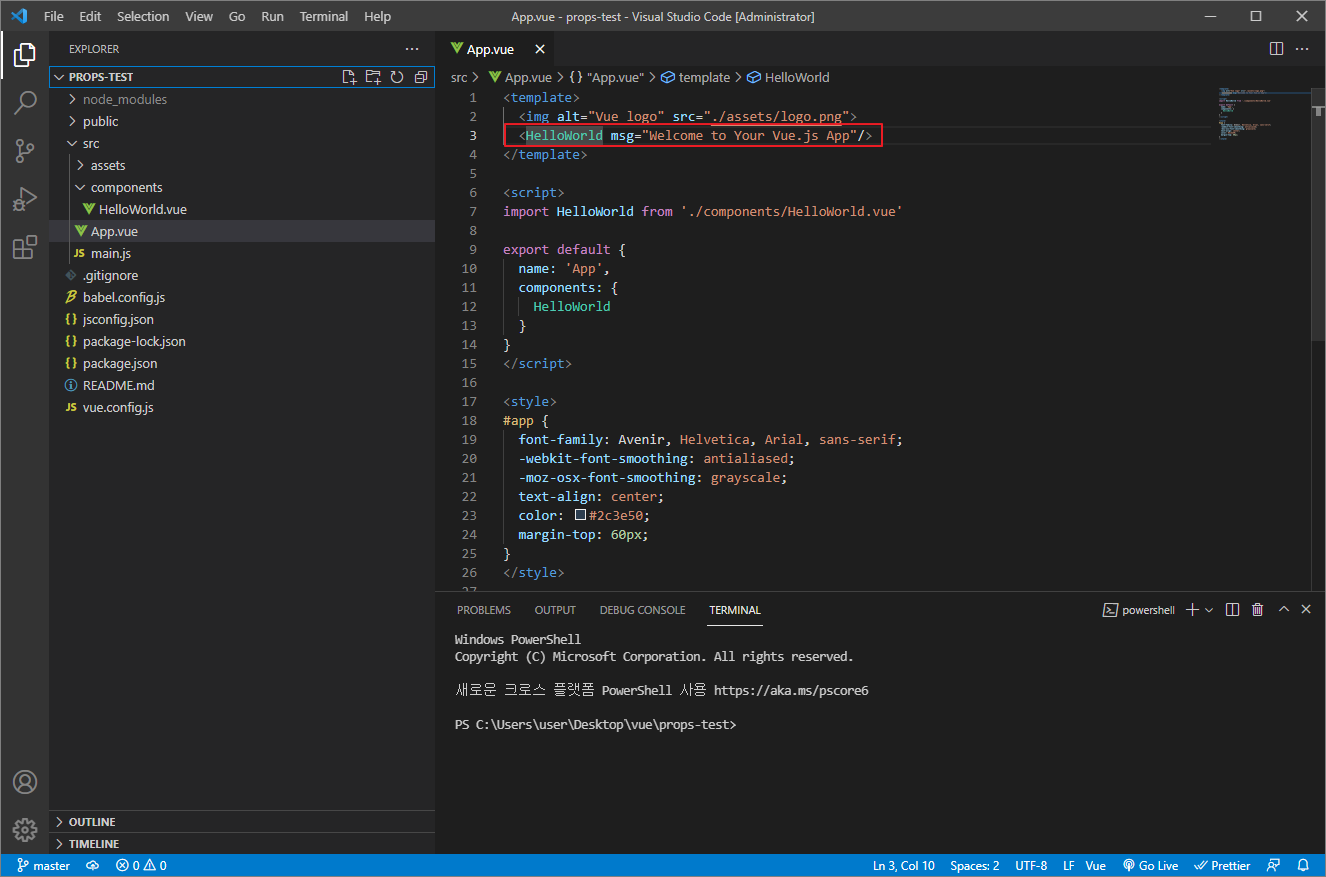Click the New File icon in explorer
This screenshot has height=877, width=1326.
click(x=349, y=77)
